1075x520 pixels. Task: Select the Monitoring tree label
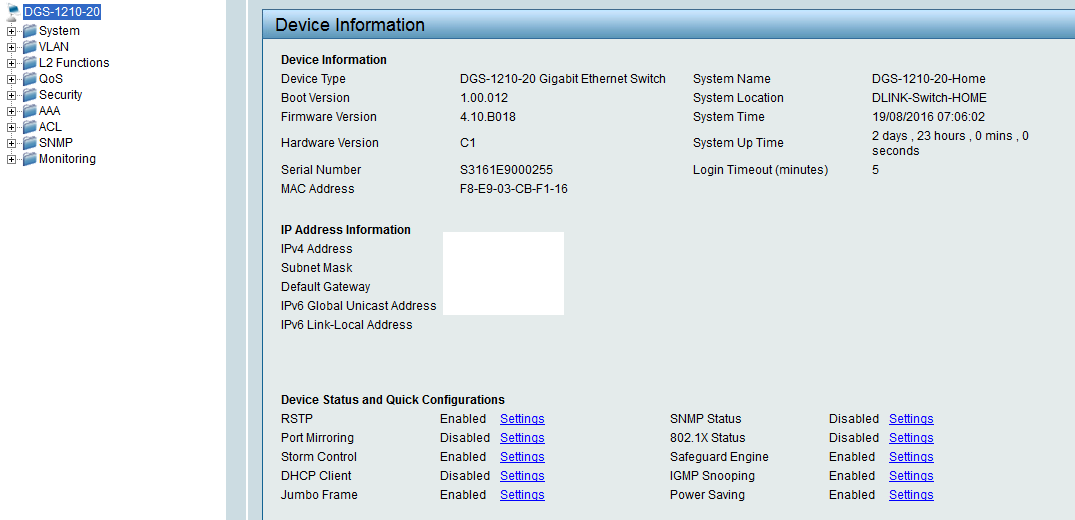pos(67,159)
